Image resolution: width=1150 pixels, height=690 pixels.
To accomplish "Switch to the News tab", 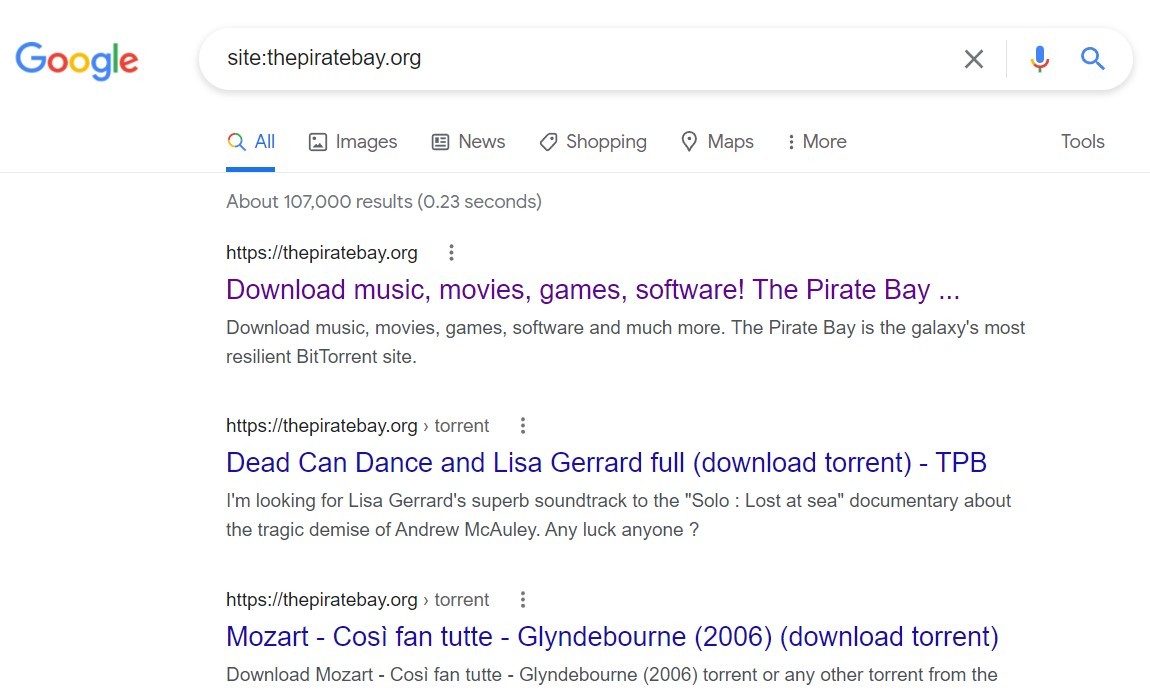I will tap(468, 142).
